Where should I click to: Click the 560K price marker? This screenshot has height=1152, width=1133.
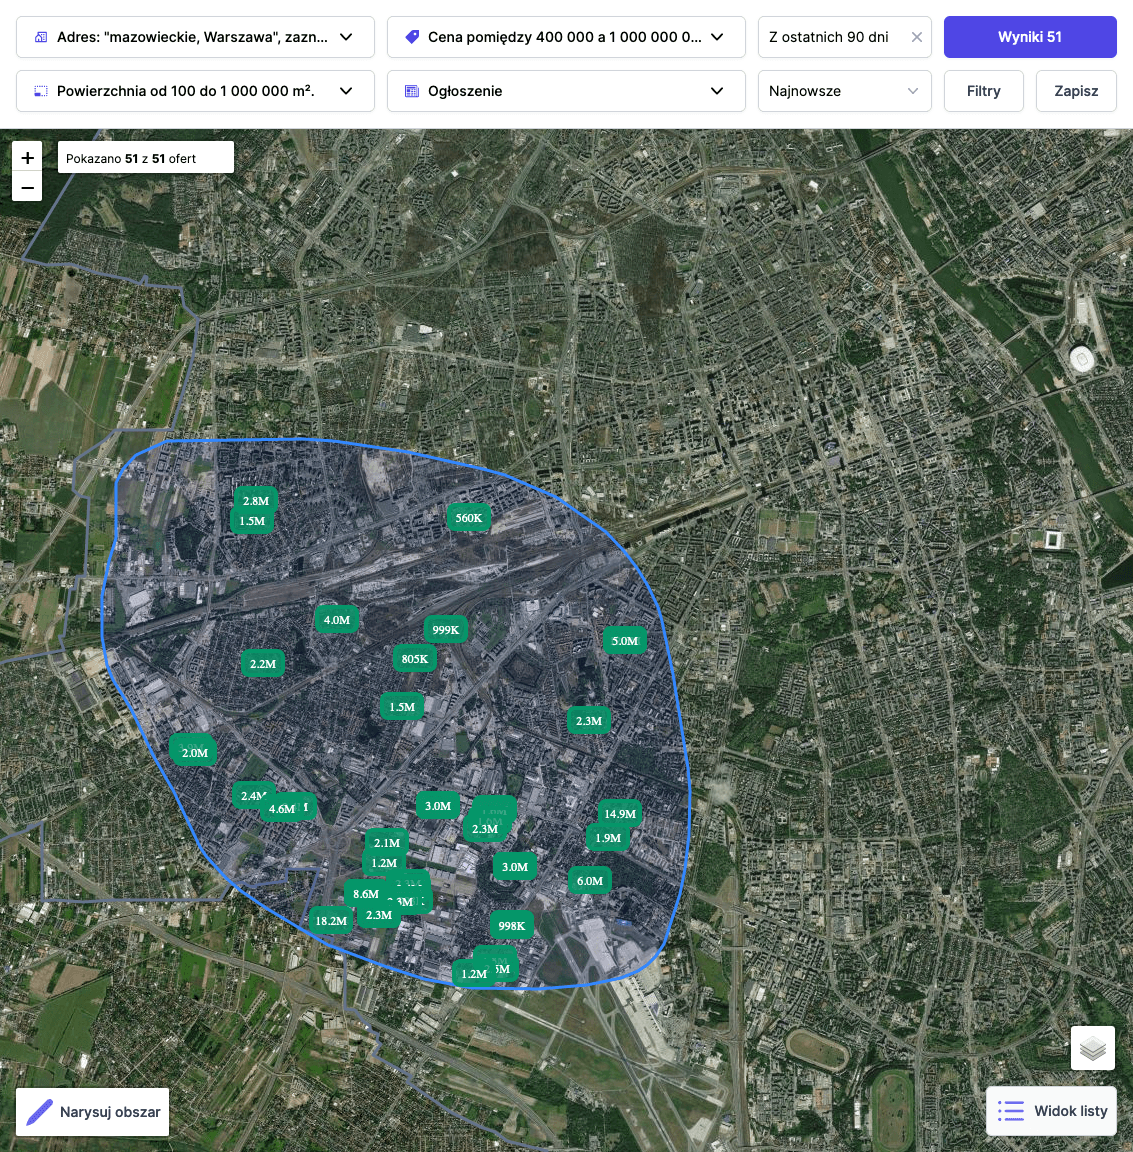468,518
